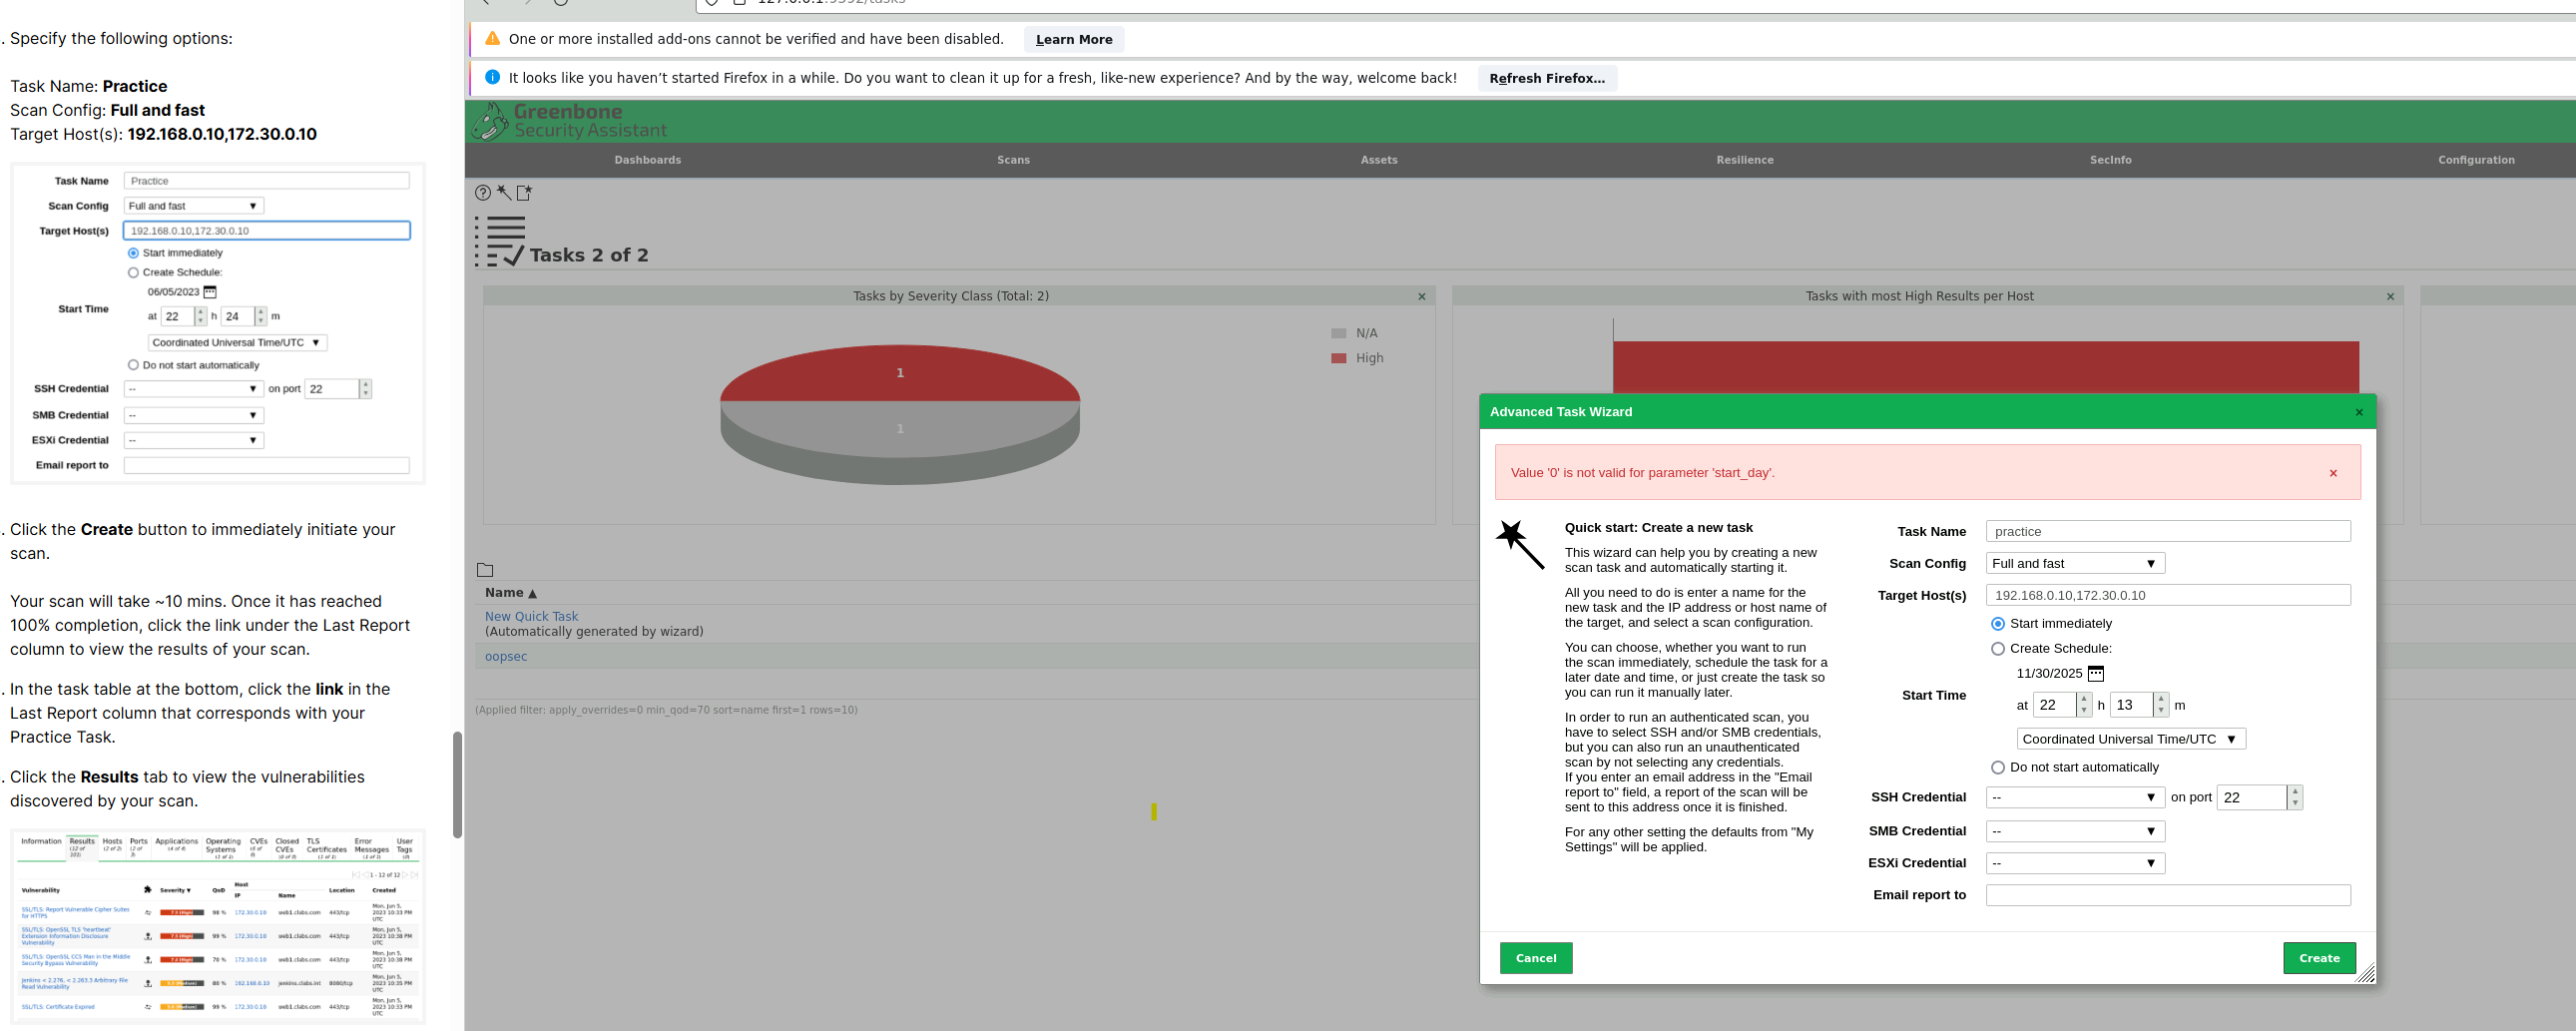The height and width of the screenshot is (1031, 2576).
Task: Open the Scan Config dropdown
Action: (x=2074, y=564)
